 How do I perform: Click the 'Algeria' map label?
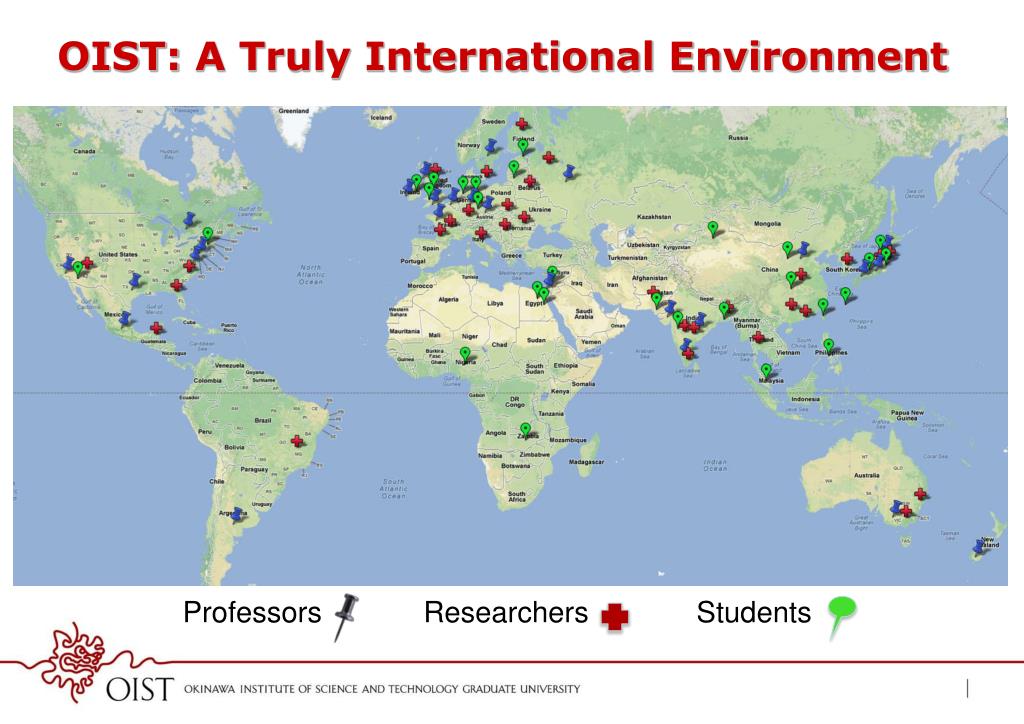tap(449, 299)
